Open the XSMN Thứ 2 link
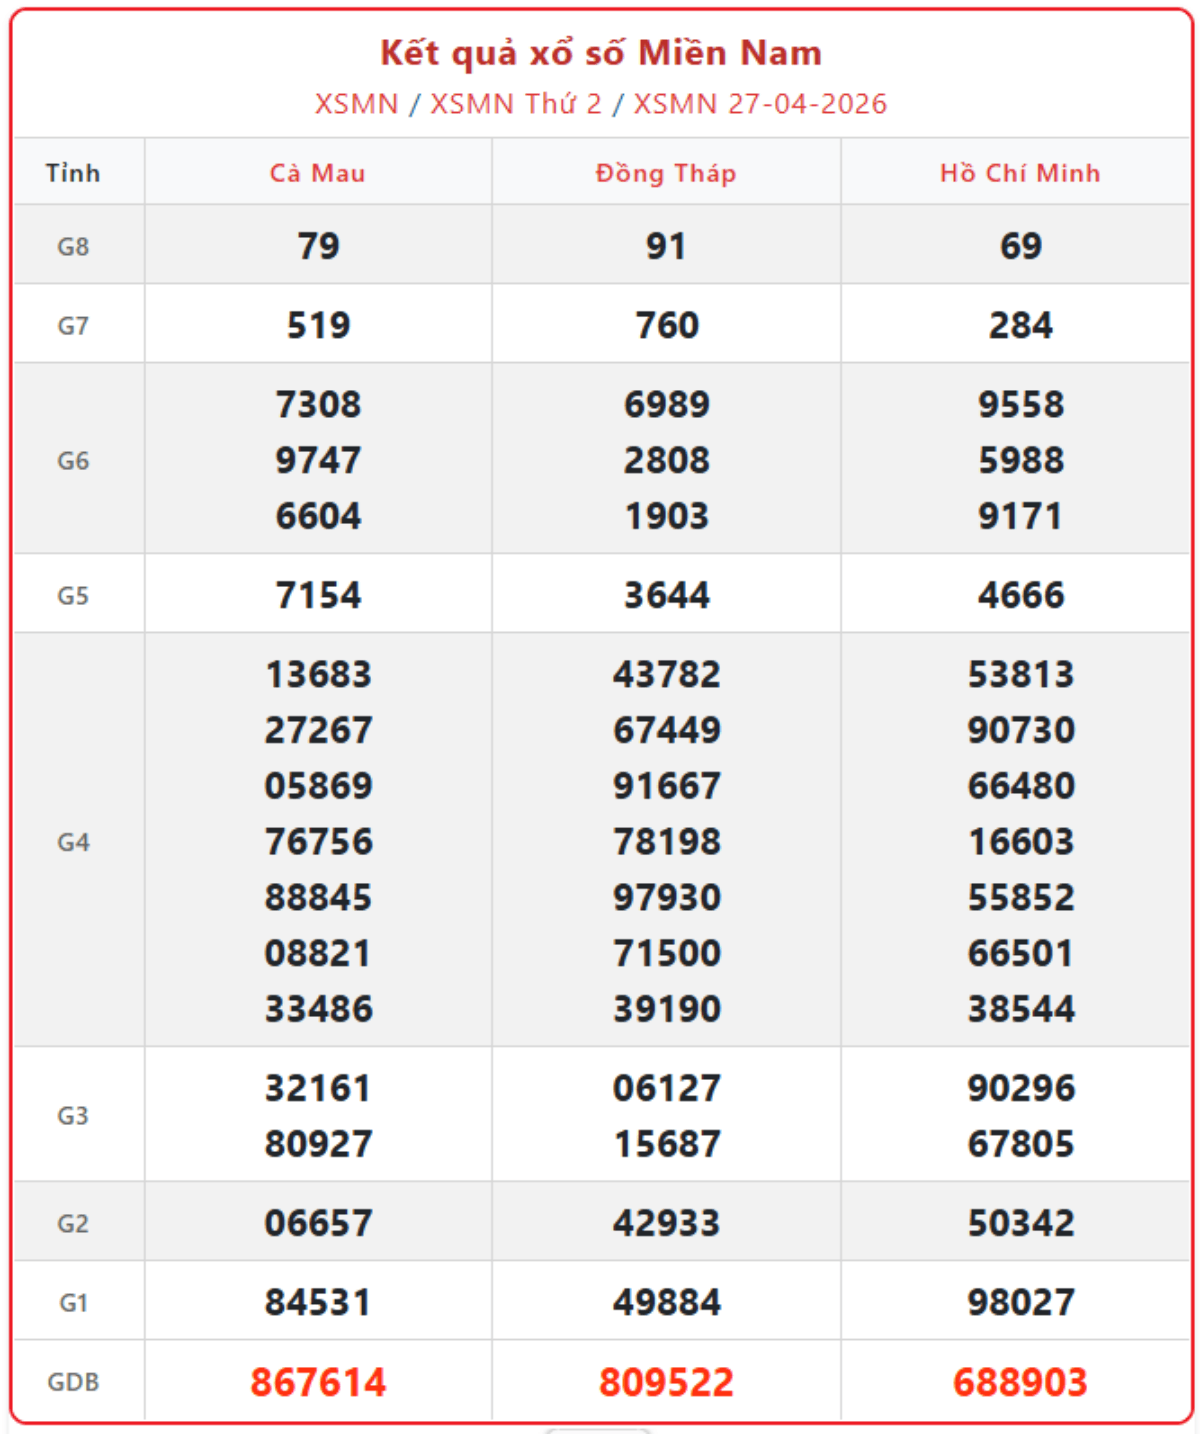Image resolution: width=1200 pixels, height=1434 pixels. click(x=516, y=104)
